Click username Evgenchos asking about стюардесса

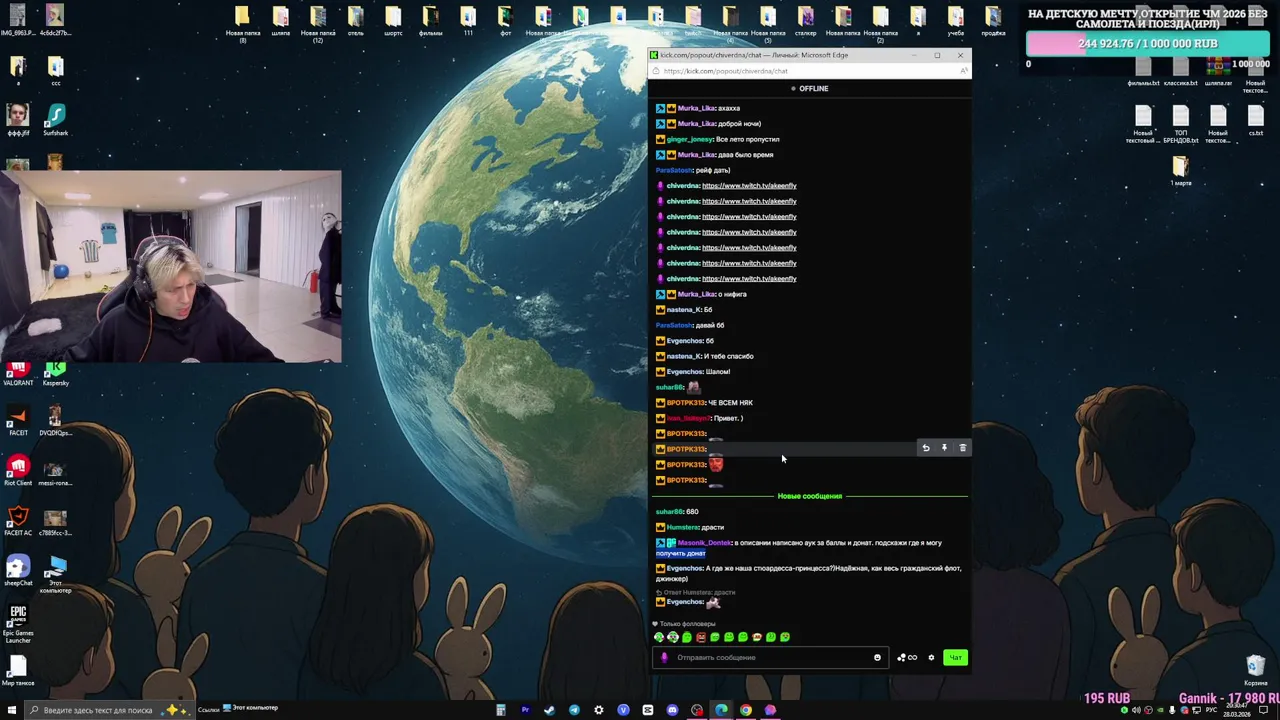click(685, 568)
